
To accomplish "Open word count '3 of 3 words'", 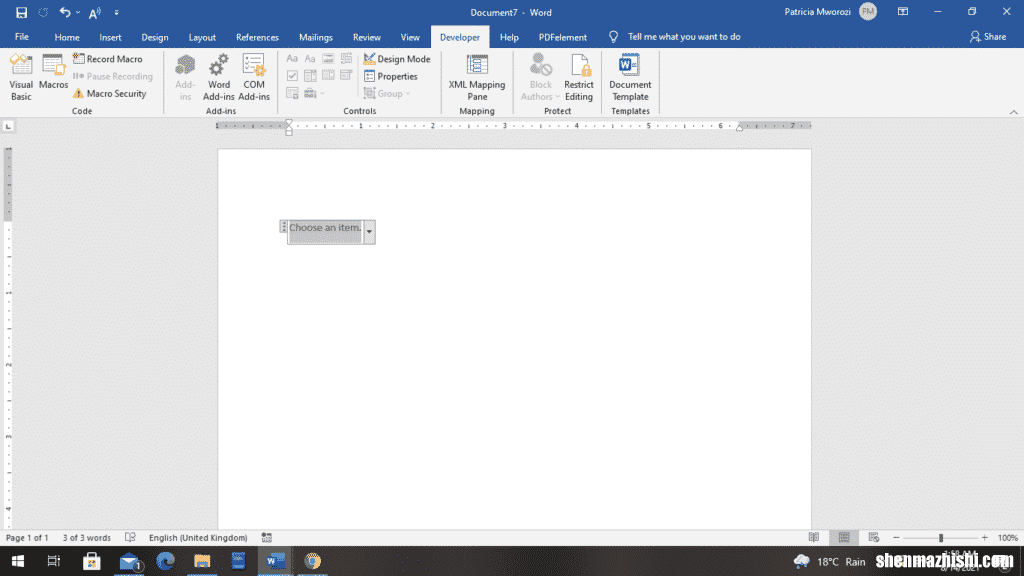I will point(87,537).
